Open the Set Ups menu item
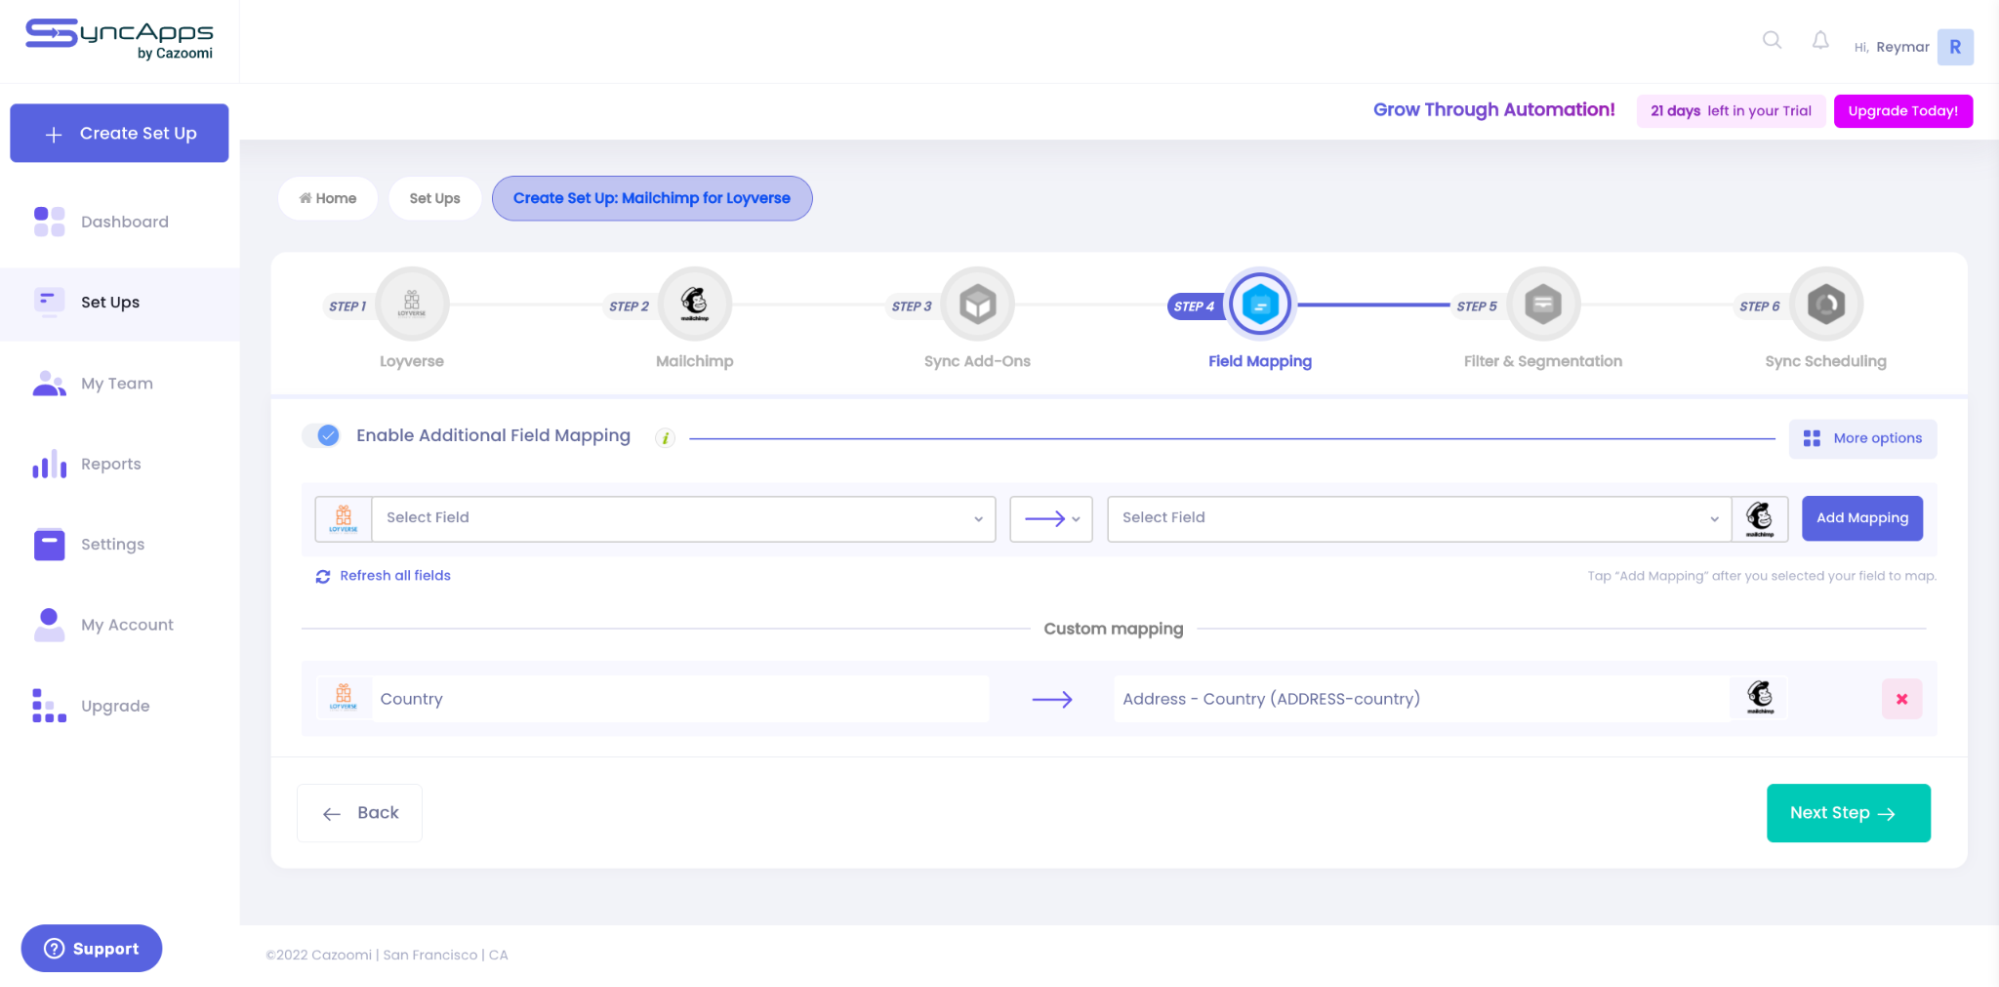The height and width of the screenshot is (987, 1999). click(x=120, y=302)
